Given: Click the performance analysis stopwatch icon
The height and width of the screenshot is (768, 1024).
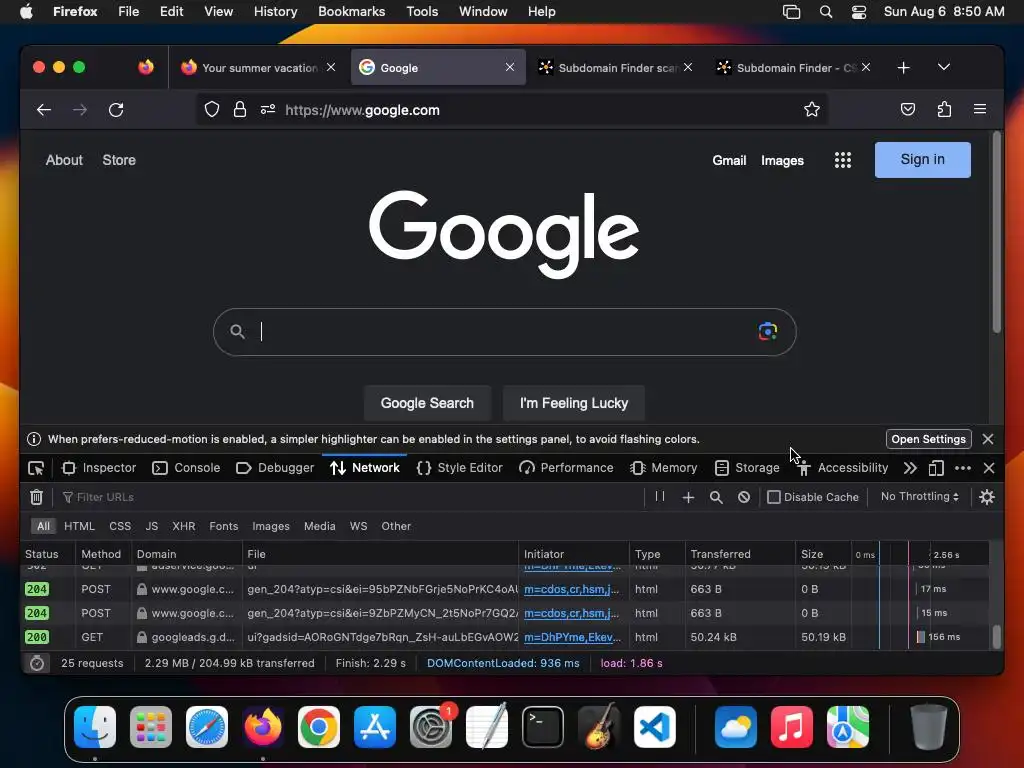Looking at the screenshot, I should (x=37, y=663).
